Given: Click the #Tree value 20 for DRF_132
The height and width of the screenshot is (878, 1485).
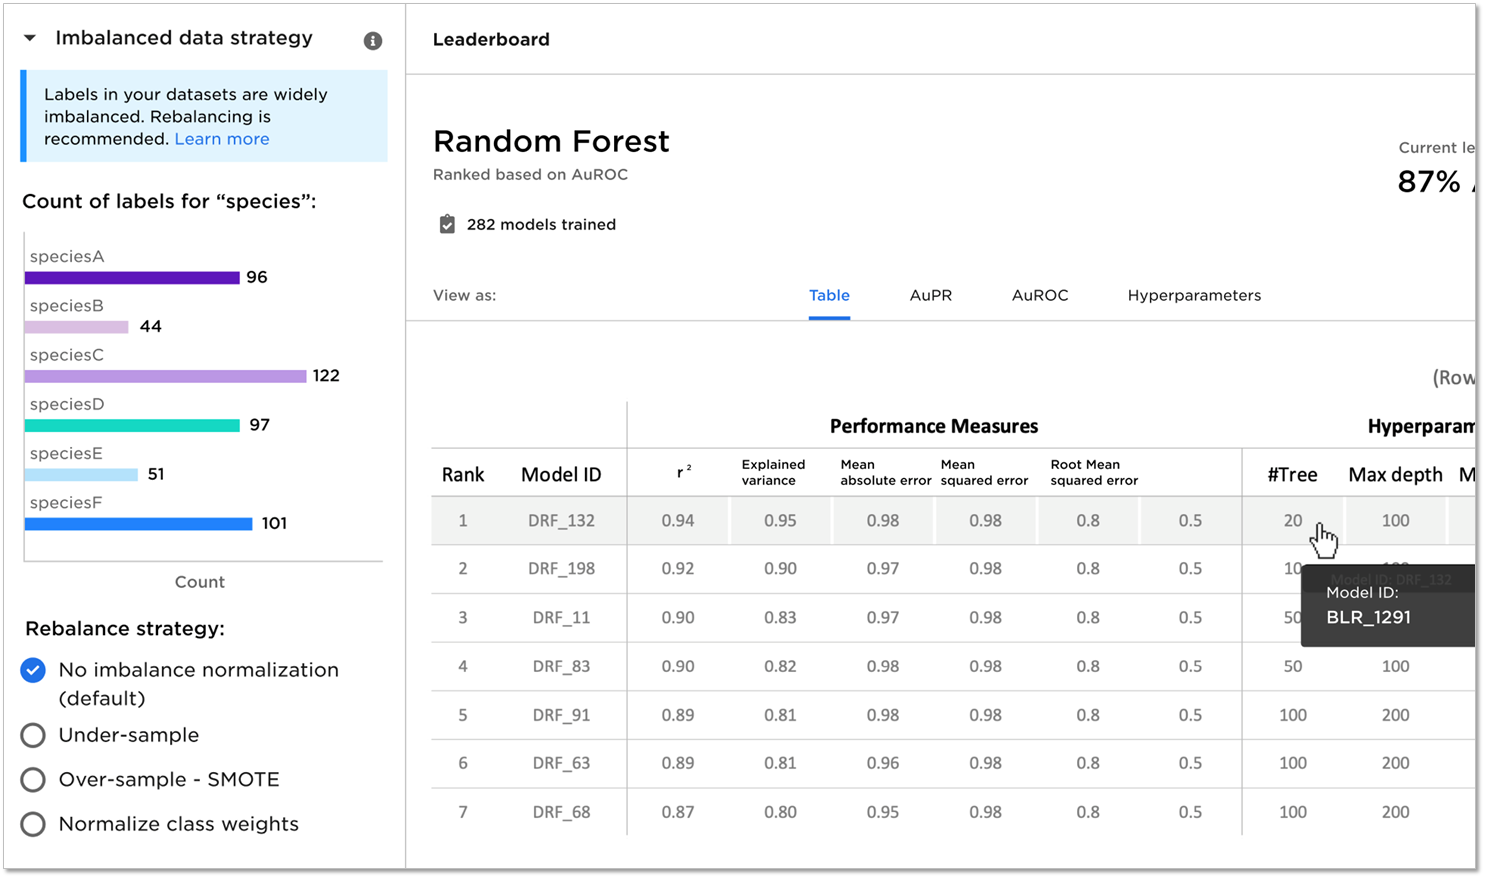Looking at the screenshot, I should [x=1293, y=521].
